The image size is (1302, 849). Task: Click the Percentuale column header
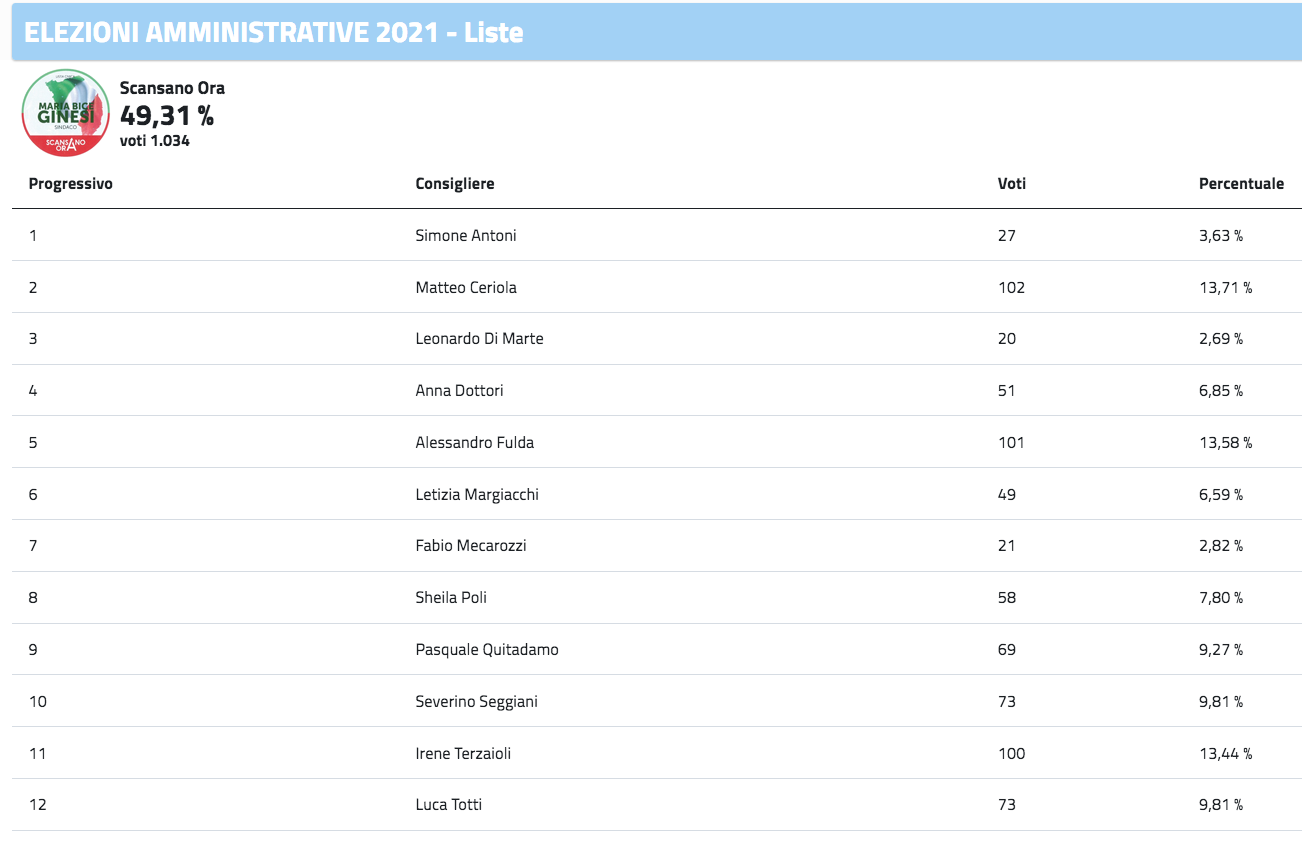[x=1241, y=184]
